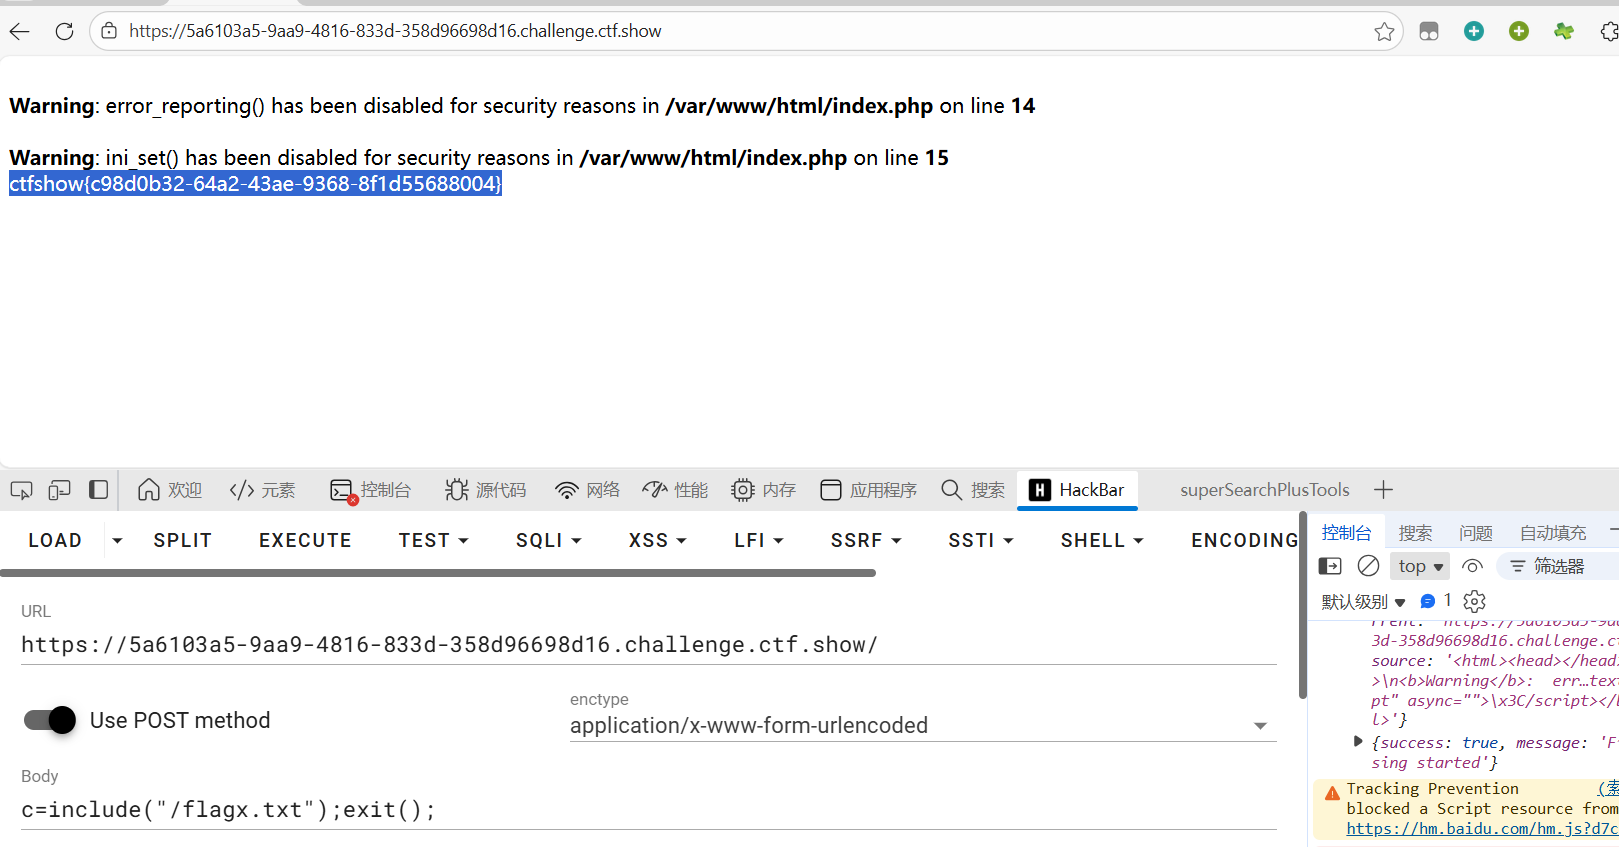Click LOAD in HackBar
The image size is (1619, 847).
tap(55, 540)
